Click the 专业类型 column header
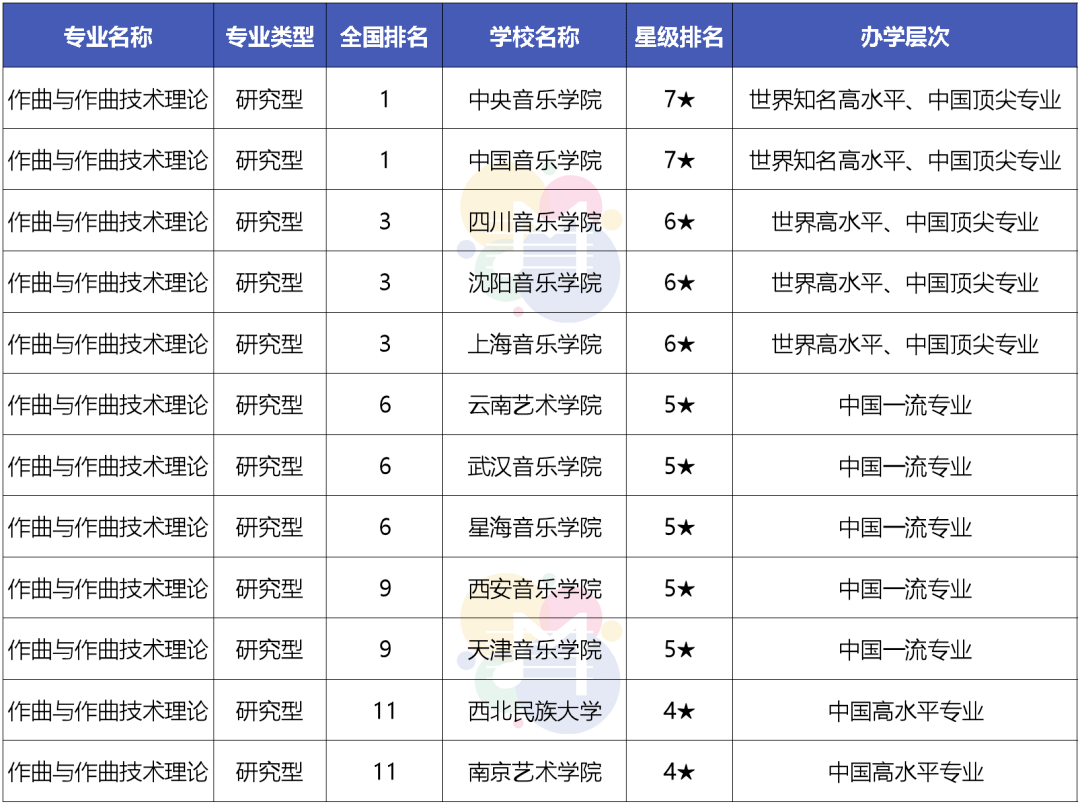The width and height of the screenshot is (1080, 806). (269, 37)
